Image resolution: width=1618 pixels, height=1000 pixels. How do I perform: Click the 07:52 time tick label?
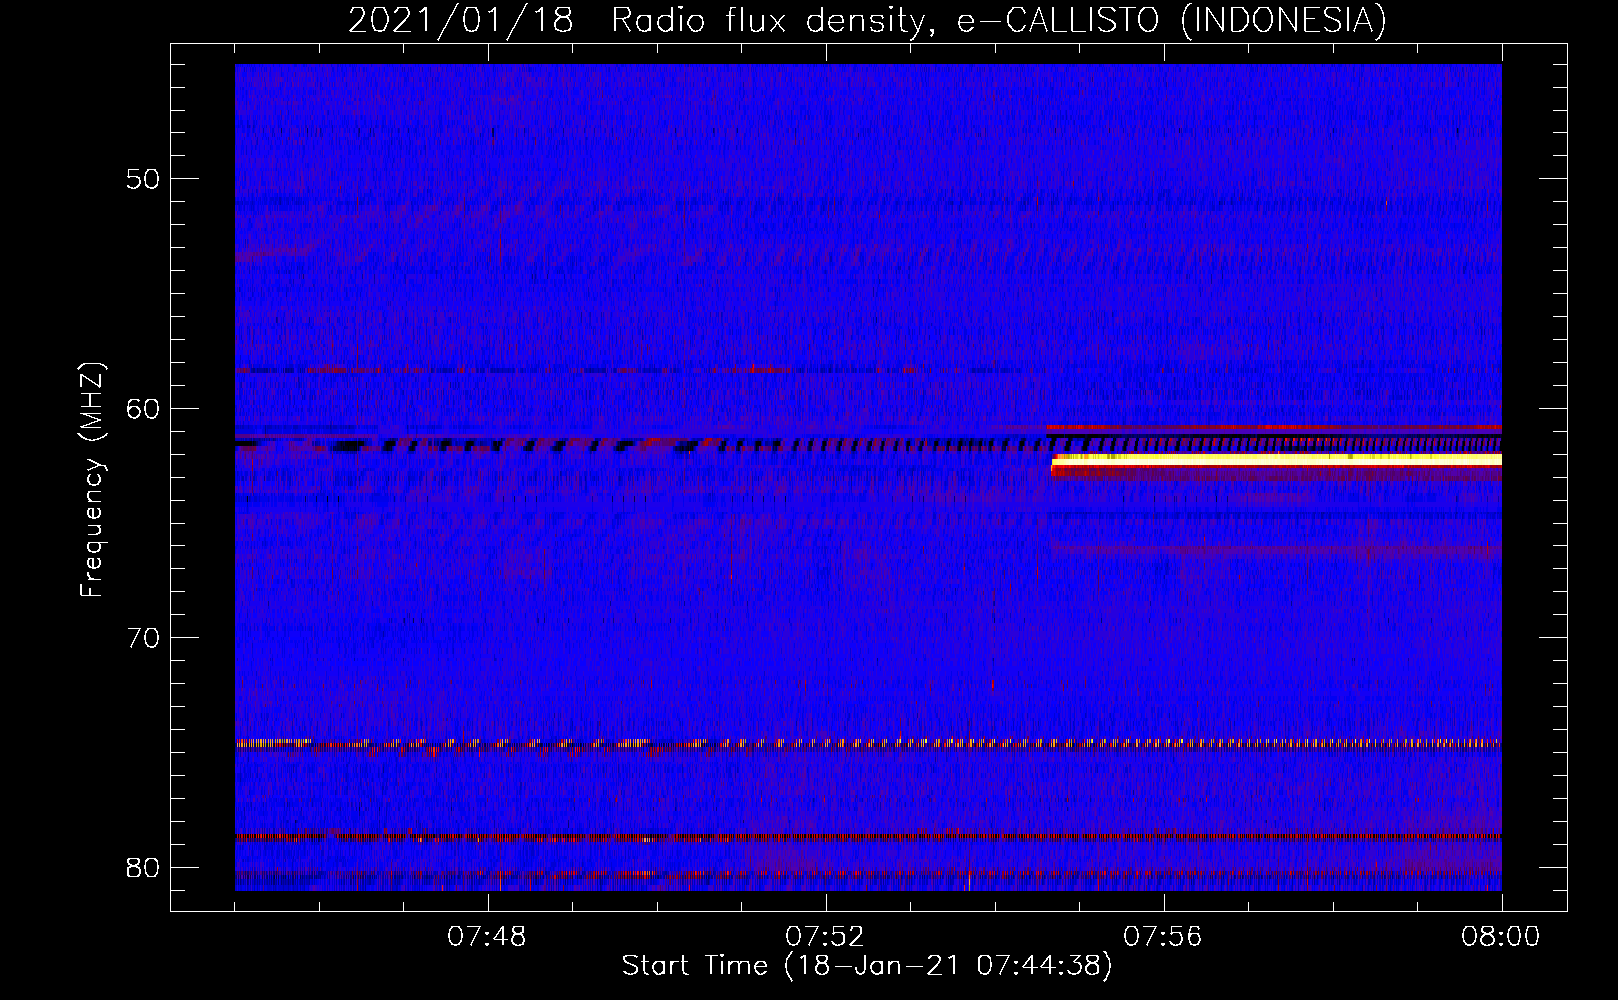pyautogui.click(x=825, y=936)
